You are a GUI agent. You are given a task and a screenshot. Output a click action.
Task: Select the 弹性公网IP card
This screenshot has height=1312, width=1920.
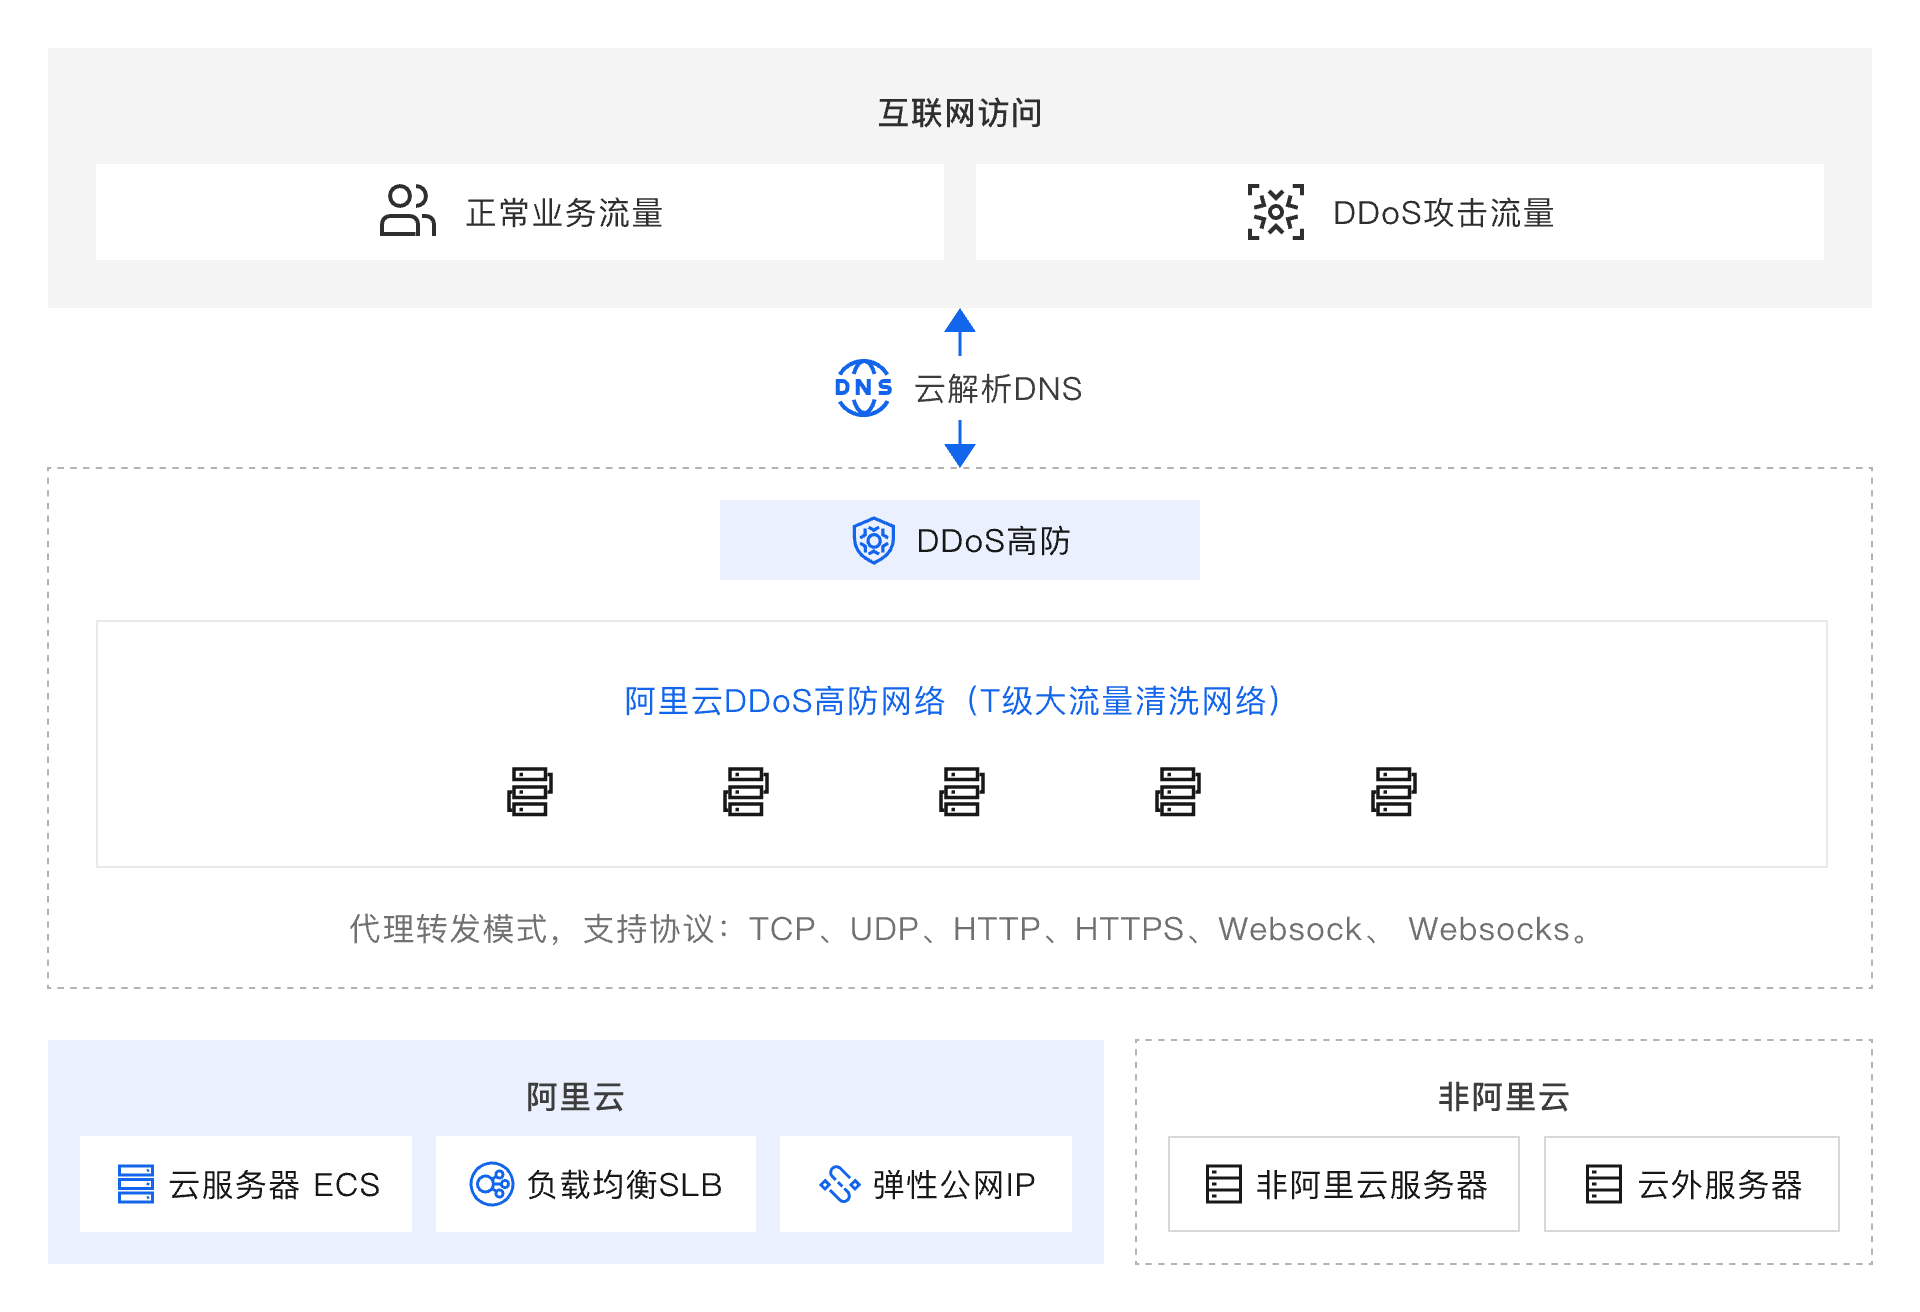926,1184
